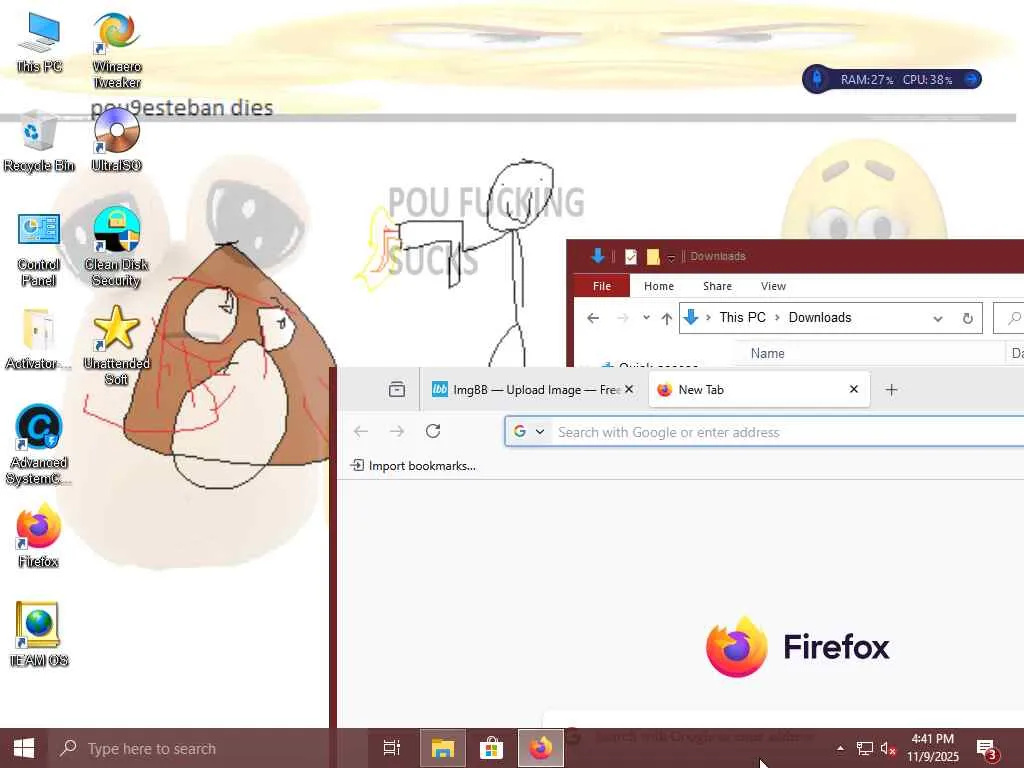Reload the current Firefox page
This screenshot has height=768, width=1024.
pyautogui.click(x=433, y=432)
